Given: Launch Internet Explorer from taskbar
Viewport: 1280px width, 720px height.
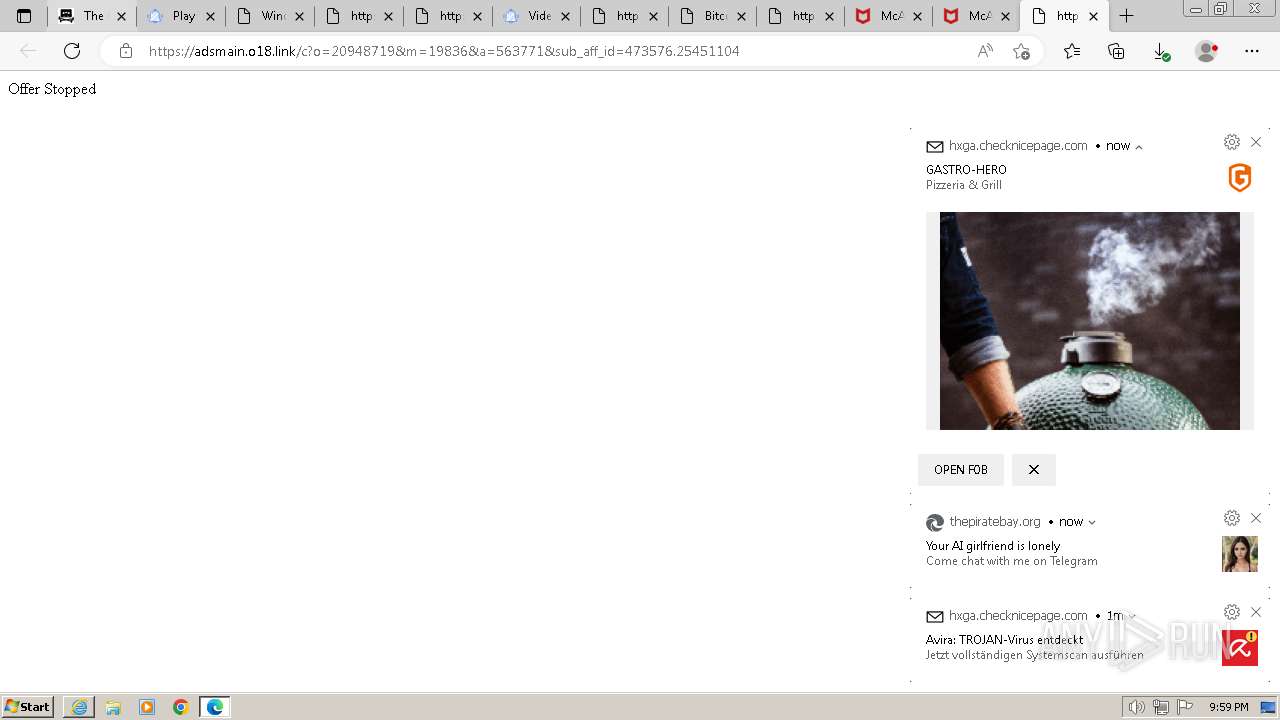Looking at the screenshot, I should (x=79, y=707).
